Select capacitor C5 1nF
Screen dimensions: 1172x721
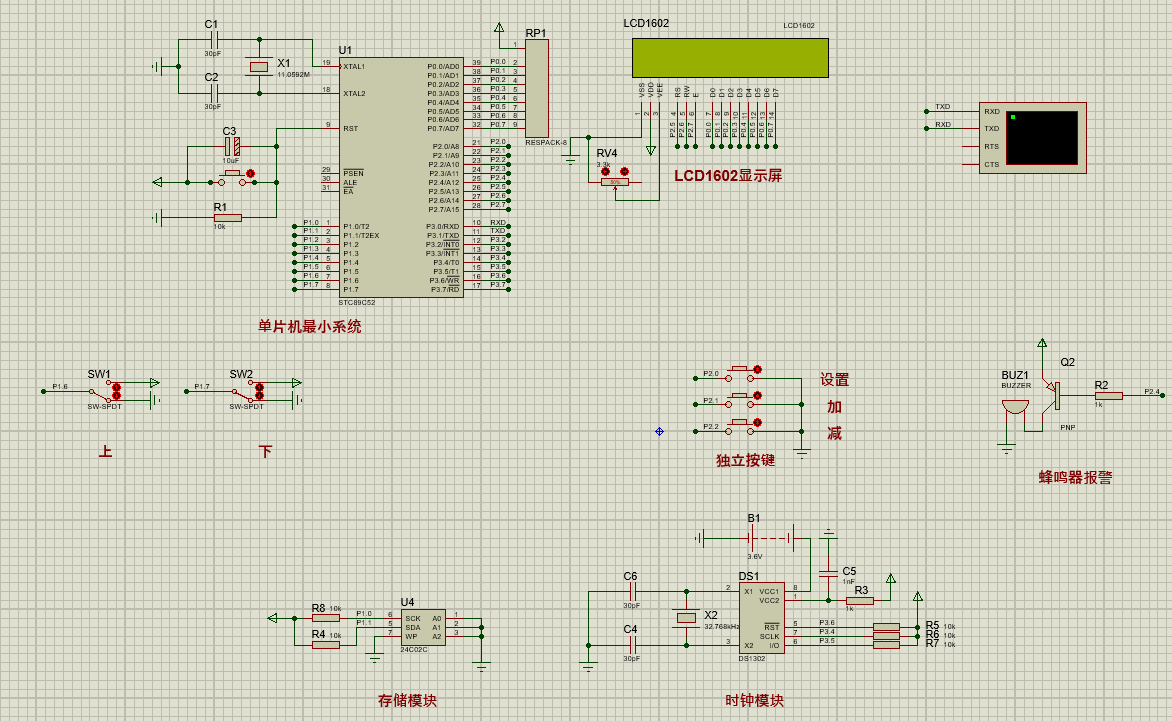[828, 573]
